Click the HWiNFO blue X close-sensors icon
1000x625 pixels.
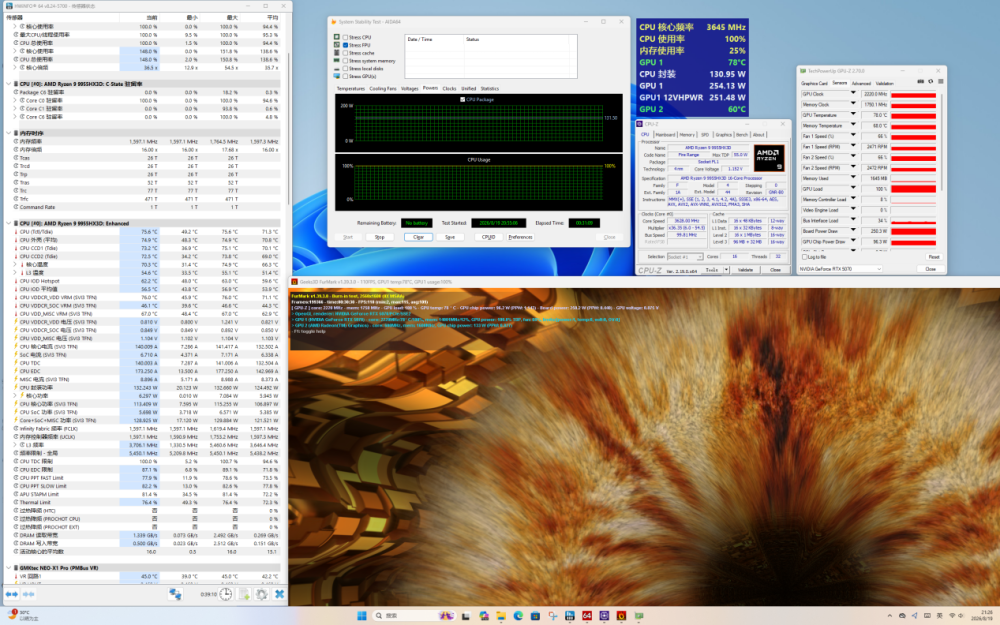coord(279,594)
